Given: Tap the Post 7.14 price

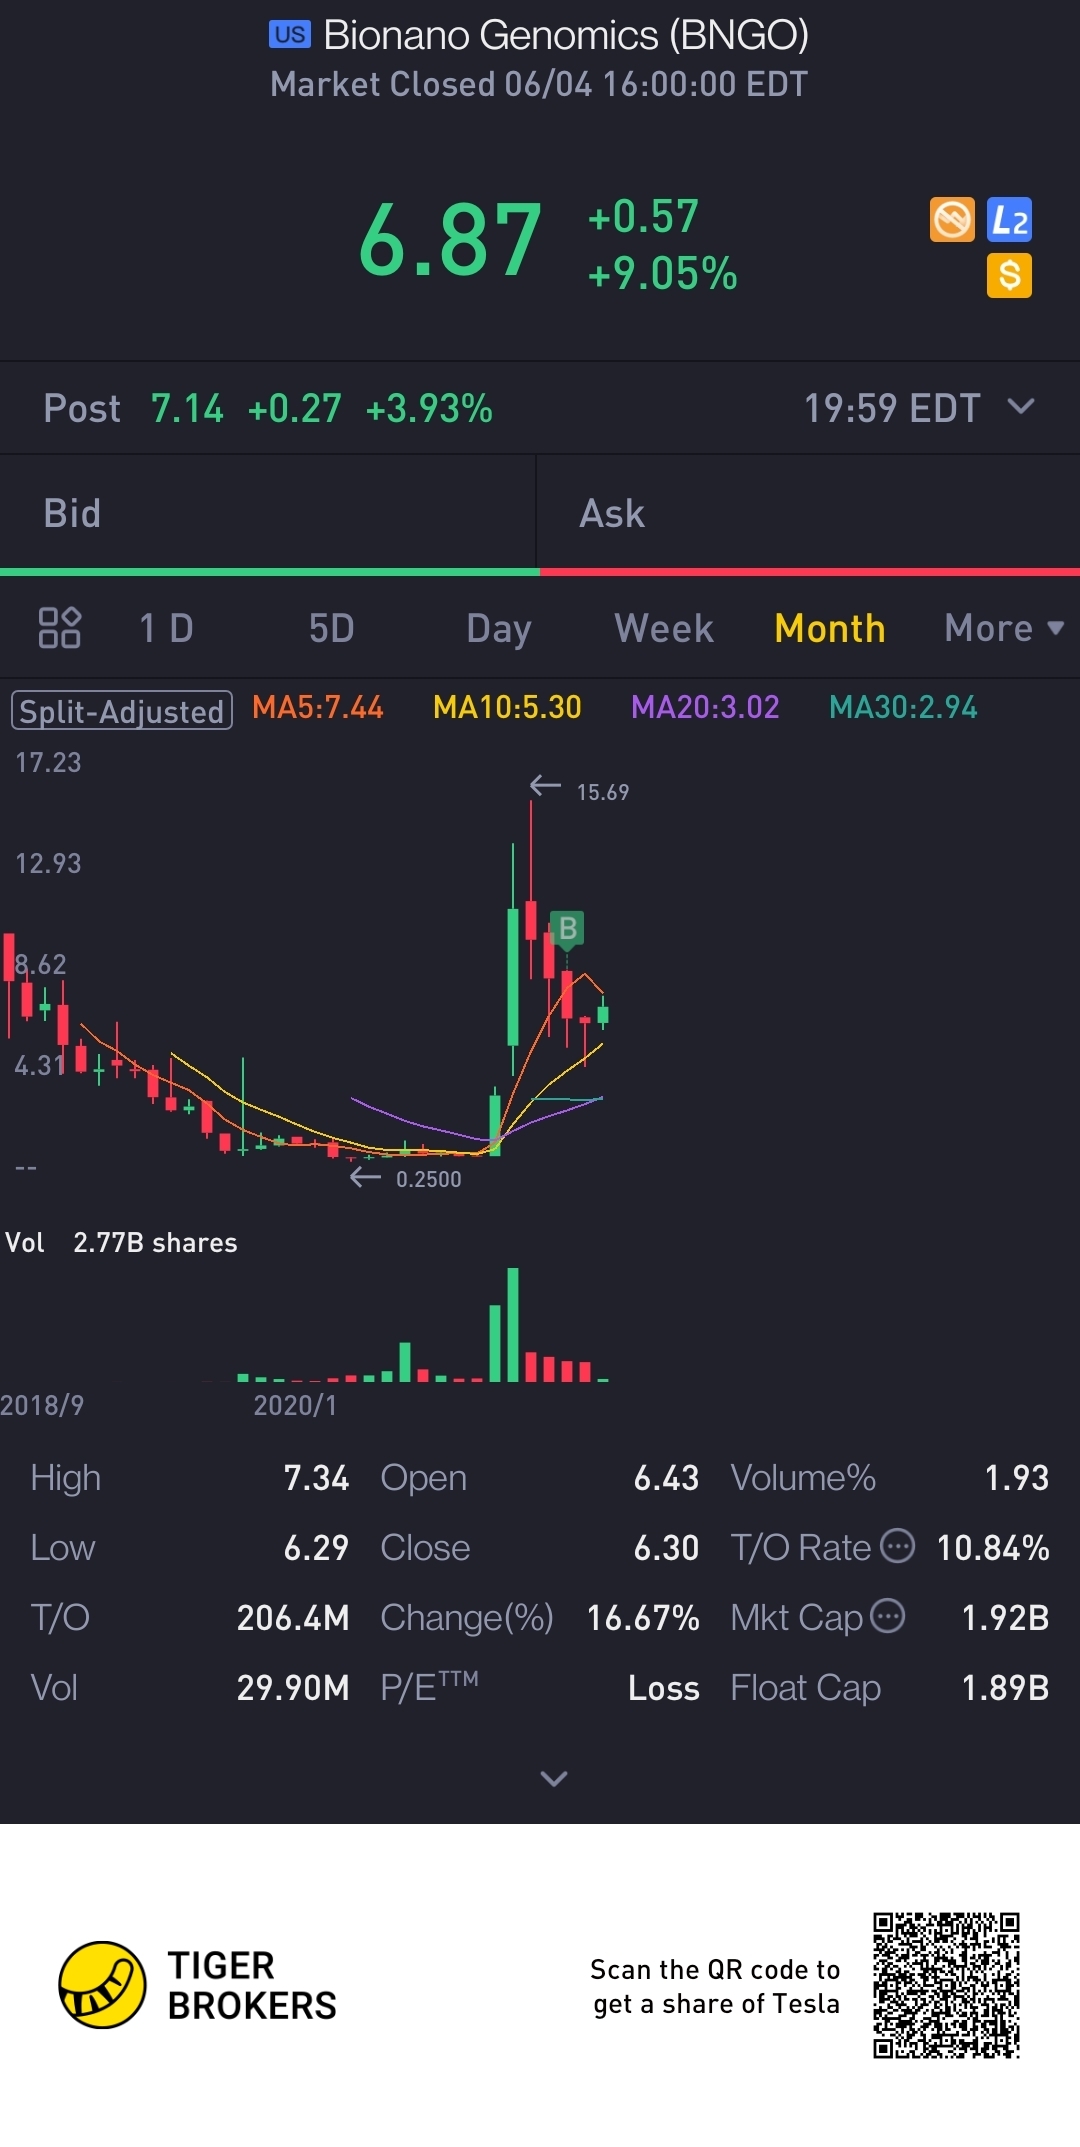Looking at the screenshot, I should tap(187, 408).
